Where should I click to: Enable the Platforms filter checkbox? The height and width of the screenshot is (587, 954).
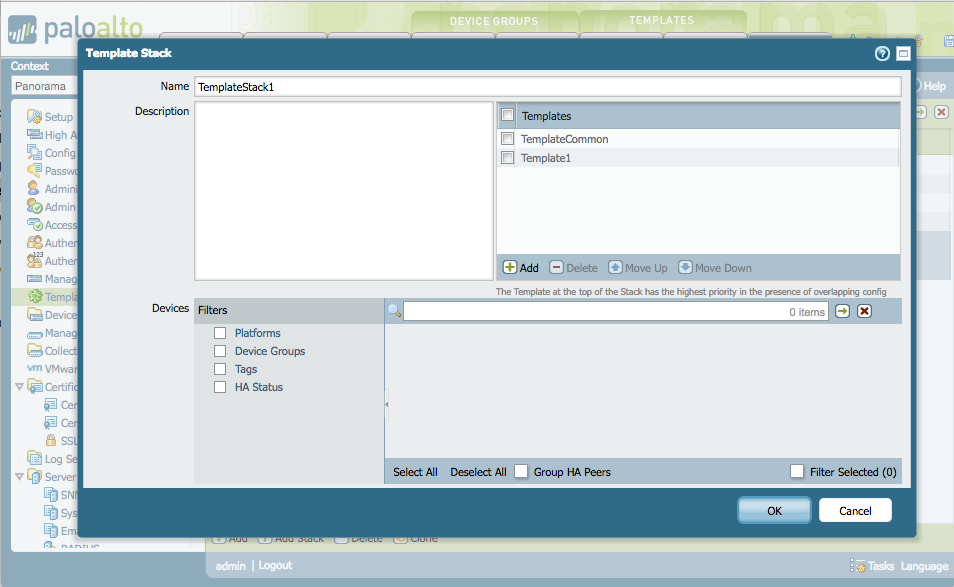(x=220, y=333)
